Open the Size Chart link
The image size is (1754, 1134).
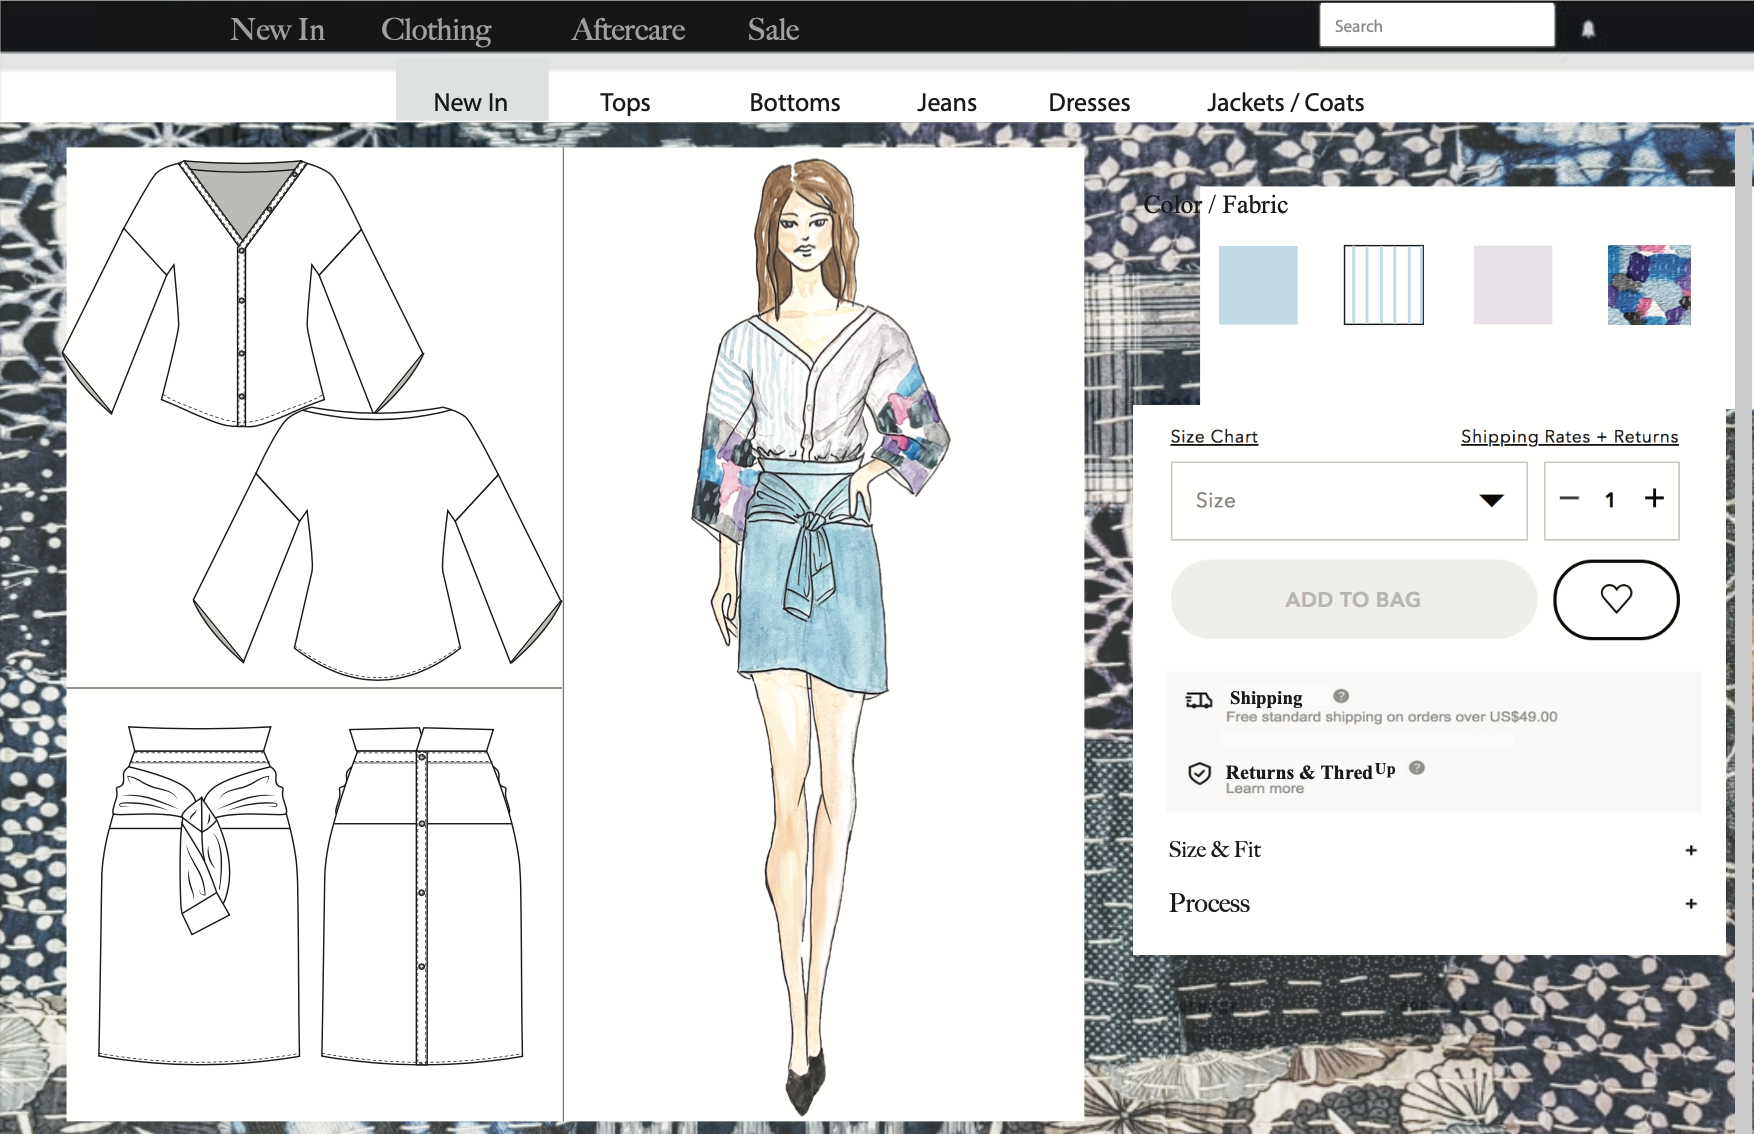coord(1214,437)
